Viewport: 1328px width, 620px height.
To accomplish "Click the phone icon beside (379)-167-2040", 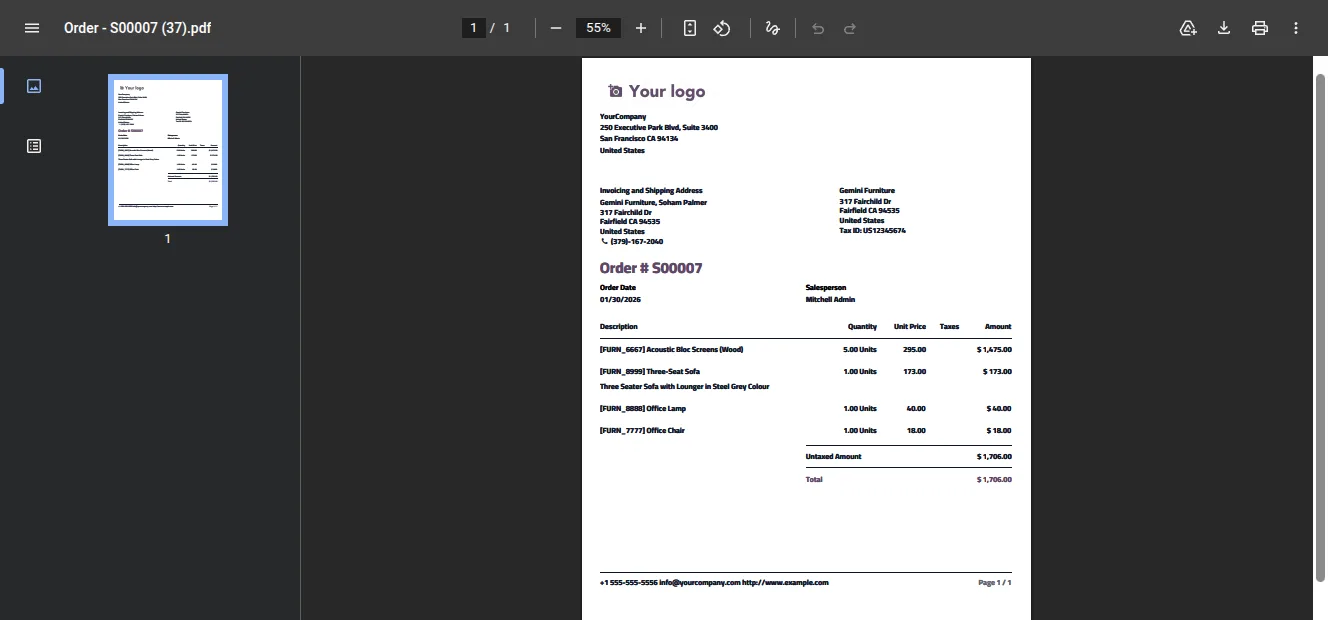I will [604, 241].
